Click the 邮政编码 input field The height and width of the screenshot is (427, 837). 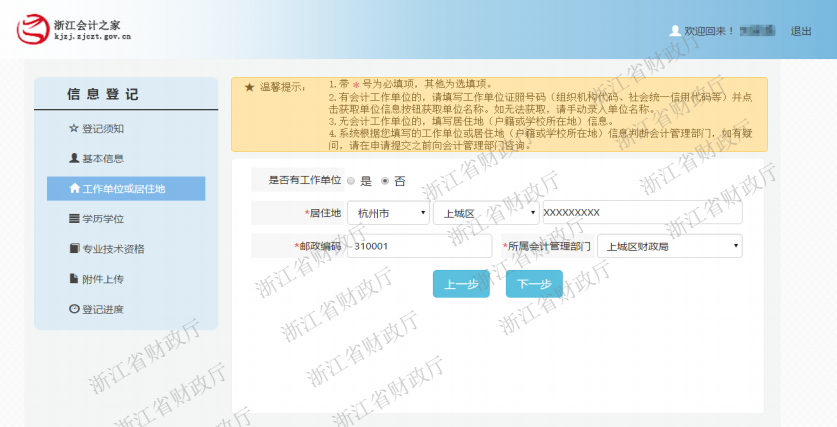[x=418, y=246]
